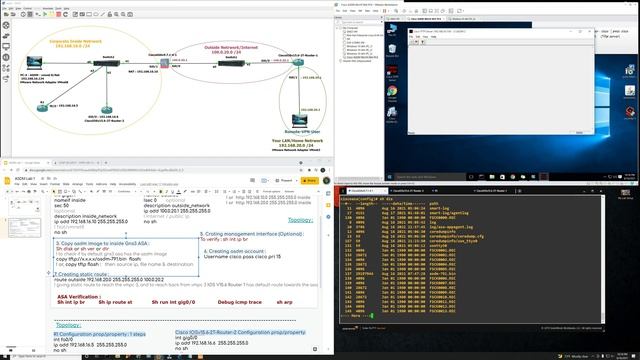
Task: Open the comments history icon in Slides
Action: tap(253, 180)
